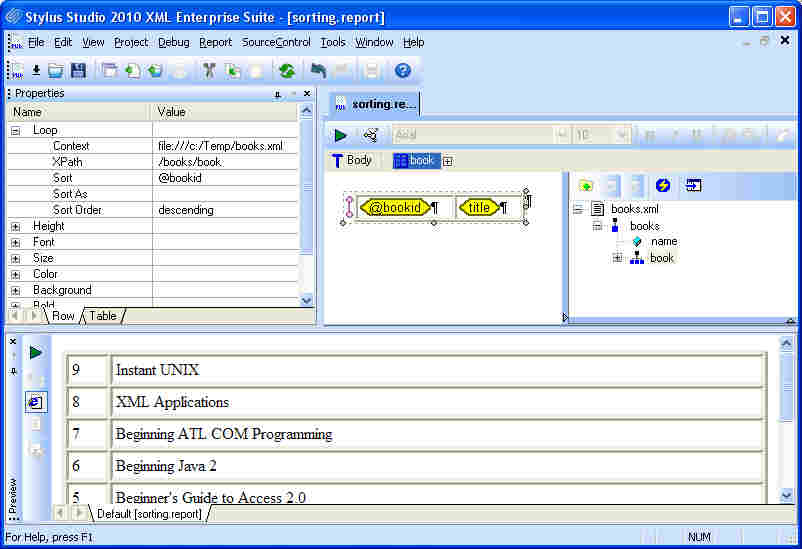Click the Sort Order value cell

[x=225, y=210]
